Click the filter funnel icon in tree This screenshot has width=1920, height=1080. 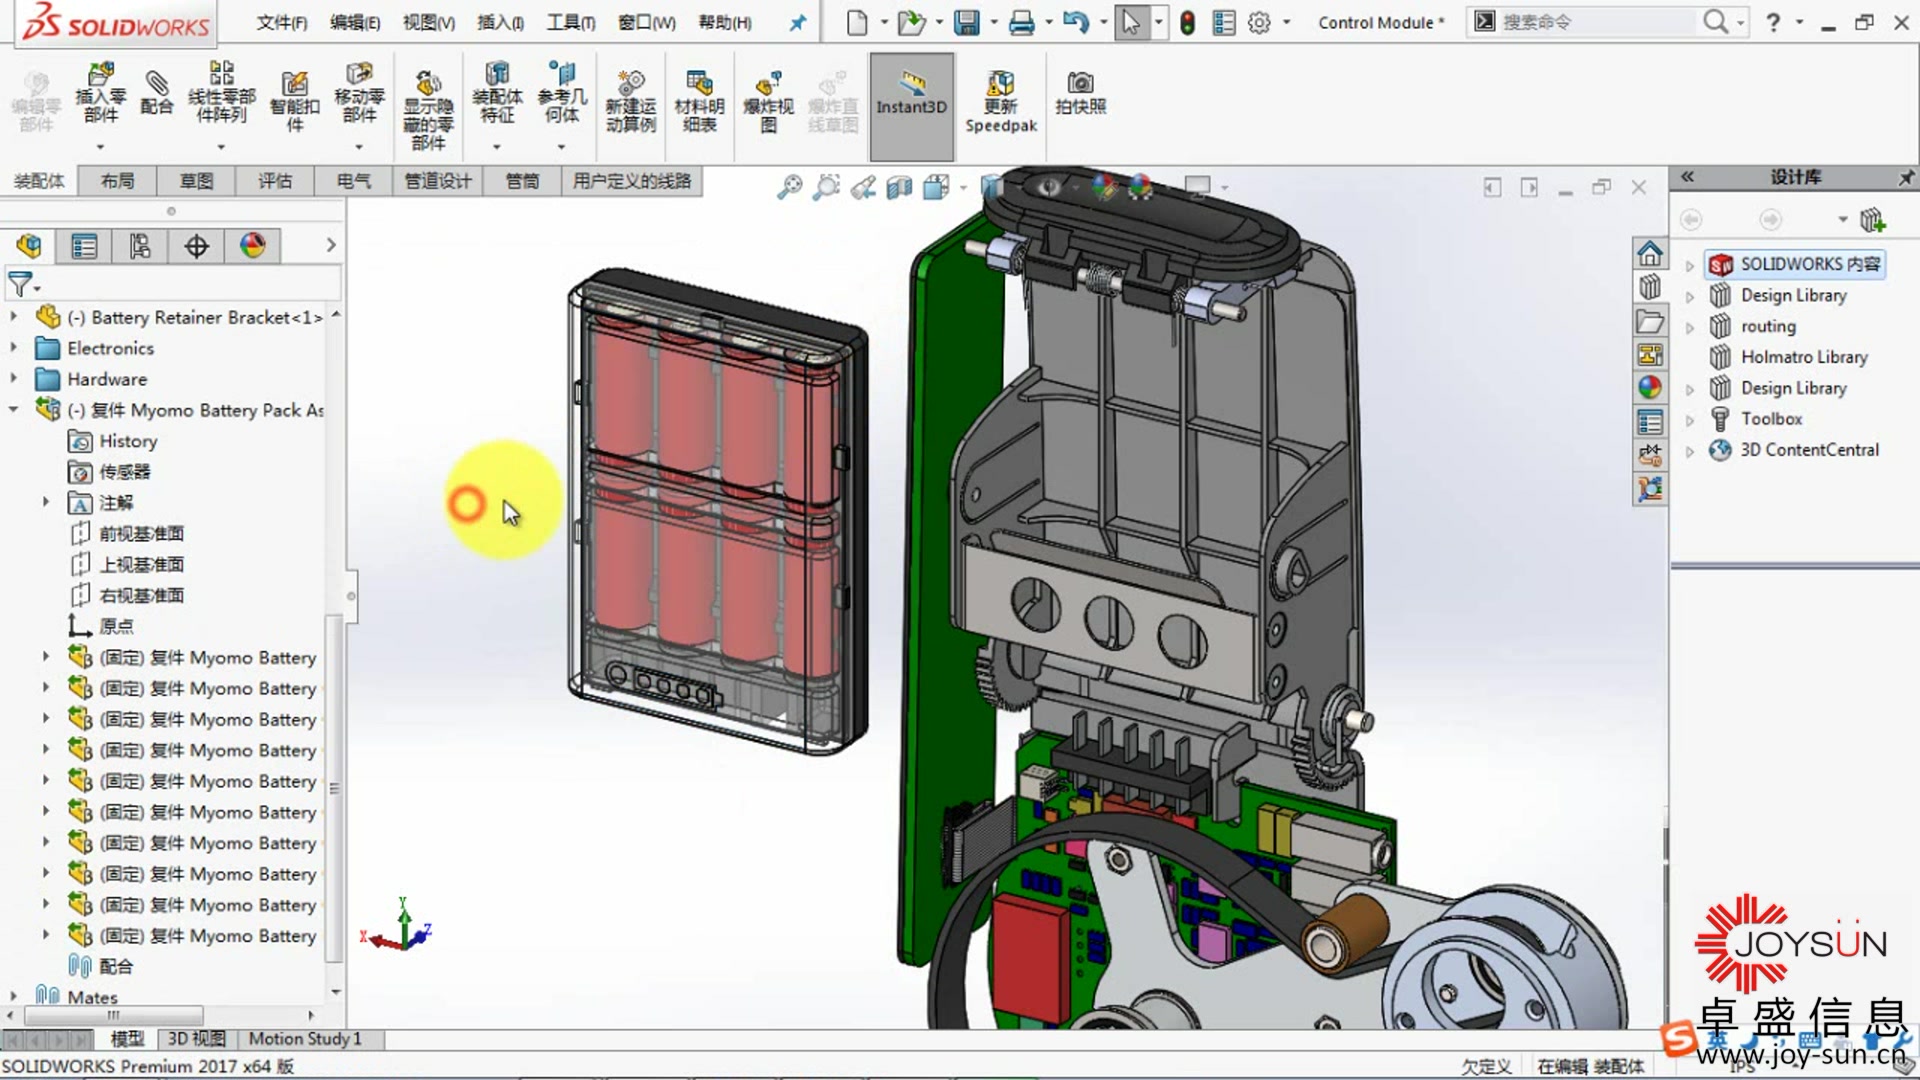click(20, 284)
